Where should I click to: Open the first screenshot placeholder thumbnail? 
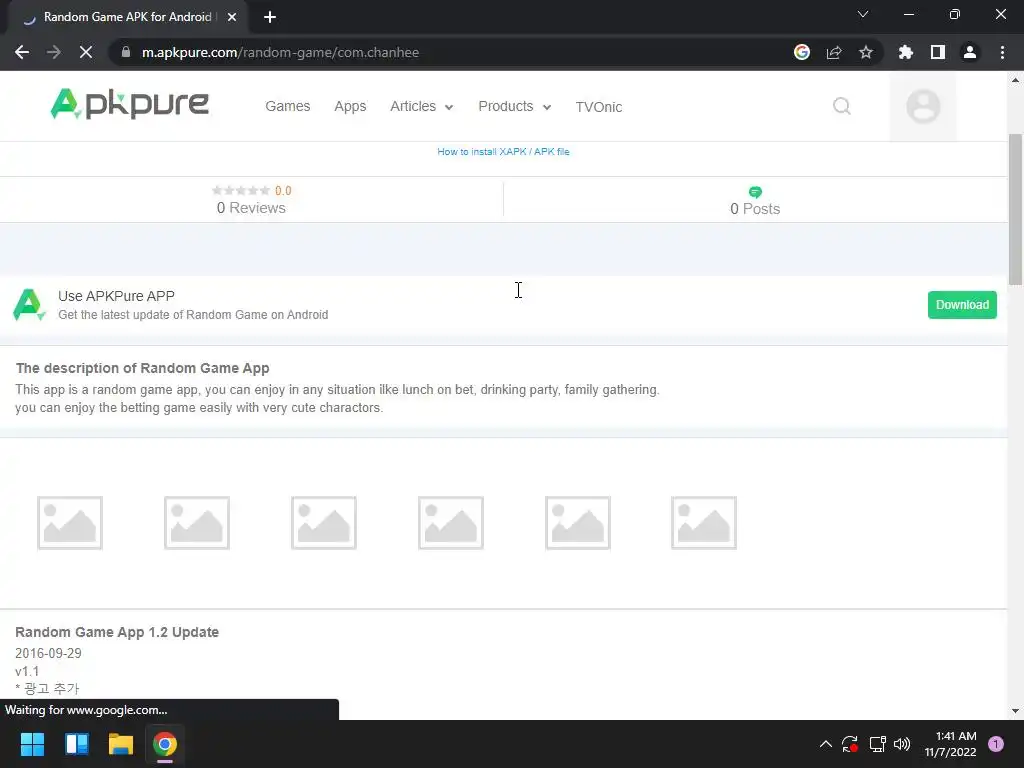[x=70, y=522]
